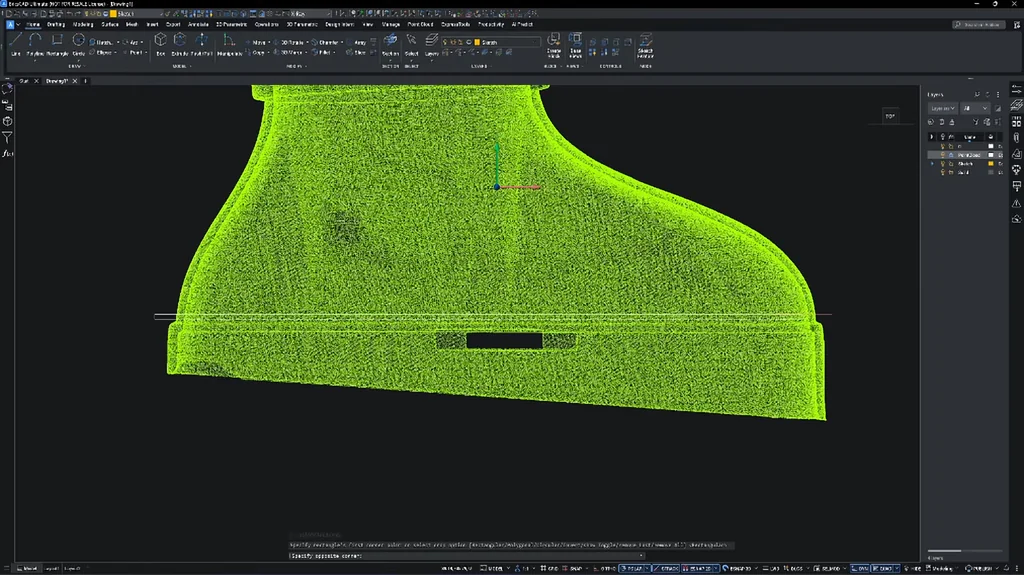The image size is (1024, 575).
Task: Select the Polyline tool
Action: click(x=35, y=45)
